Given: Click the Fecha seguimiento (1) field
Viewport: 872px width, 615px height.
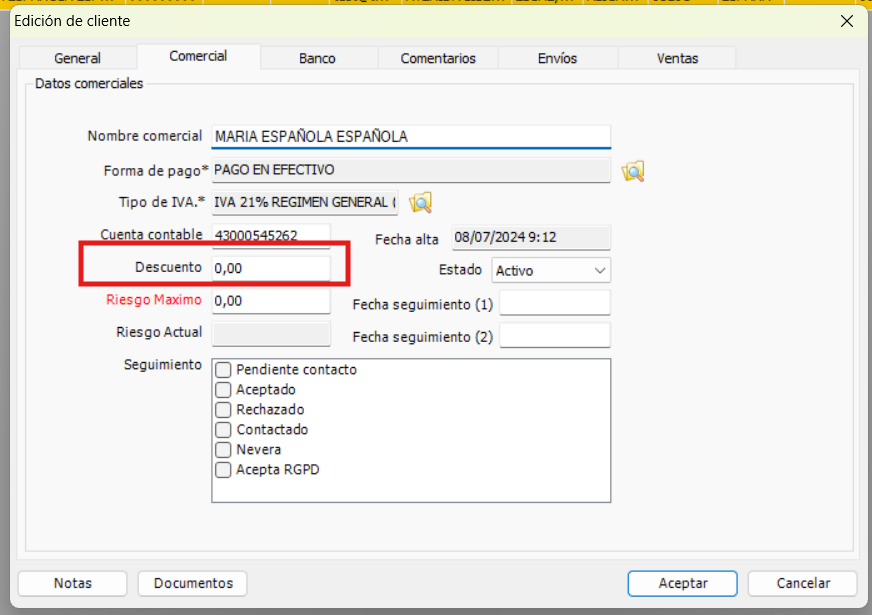Looking at the screenshot, I should pyautogui.click(x=554, y=302).
